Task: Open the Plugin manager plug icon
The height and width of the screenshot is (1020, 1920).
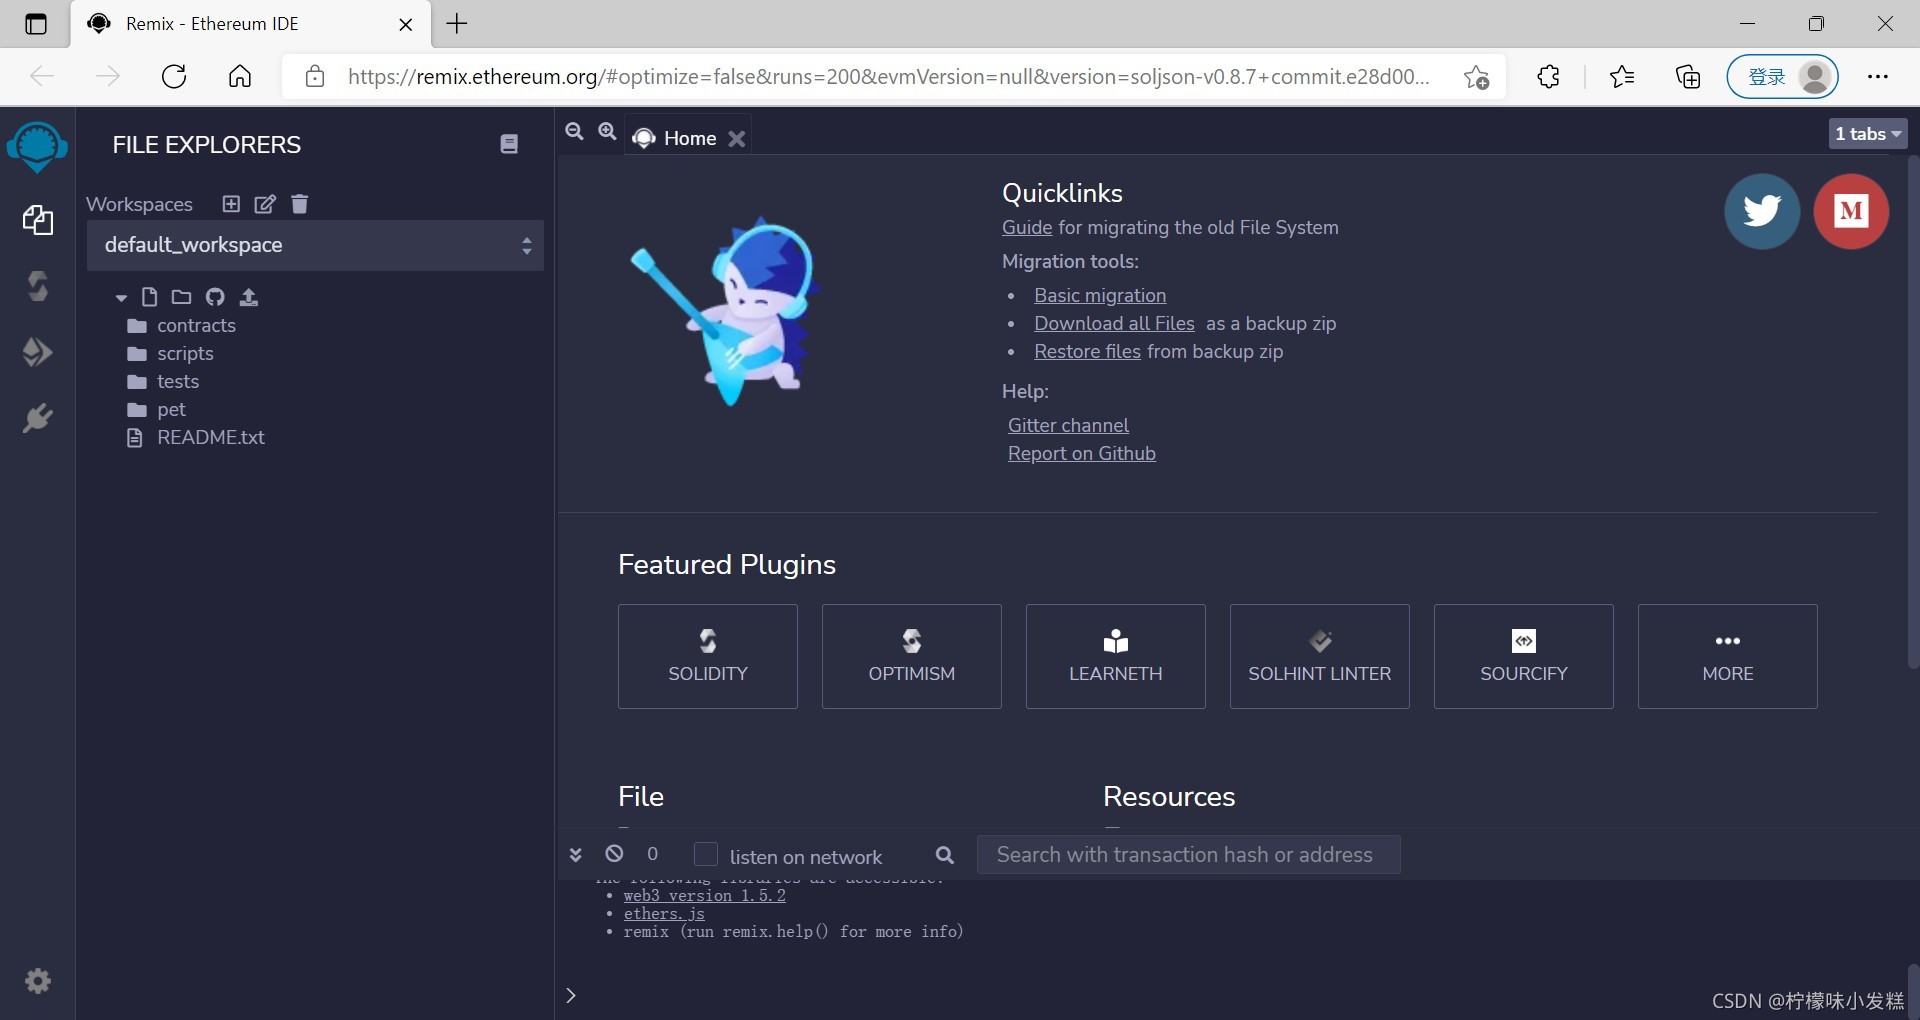Action: coord(37,418)
